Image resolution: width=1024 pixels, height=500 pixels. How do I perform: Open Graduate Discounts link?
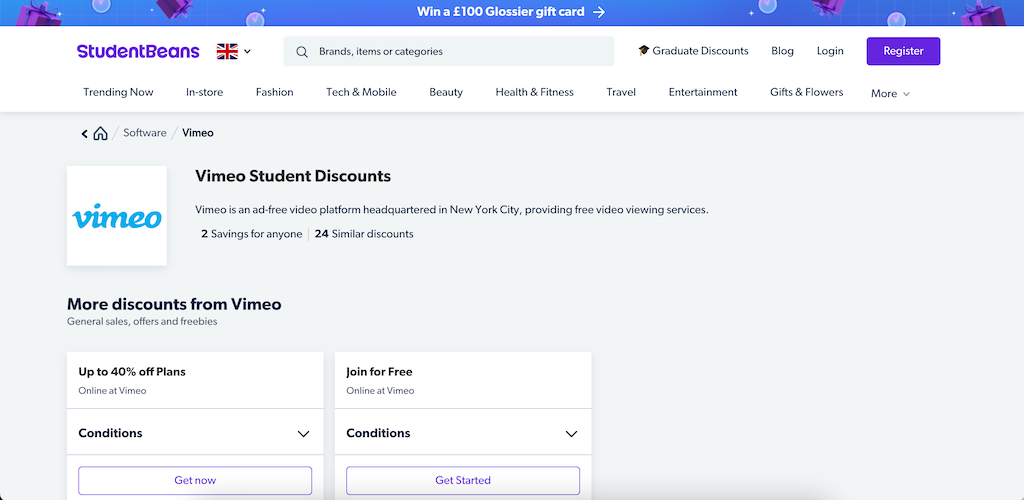(694, 51)
